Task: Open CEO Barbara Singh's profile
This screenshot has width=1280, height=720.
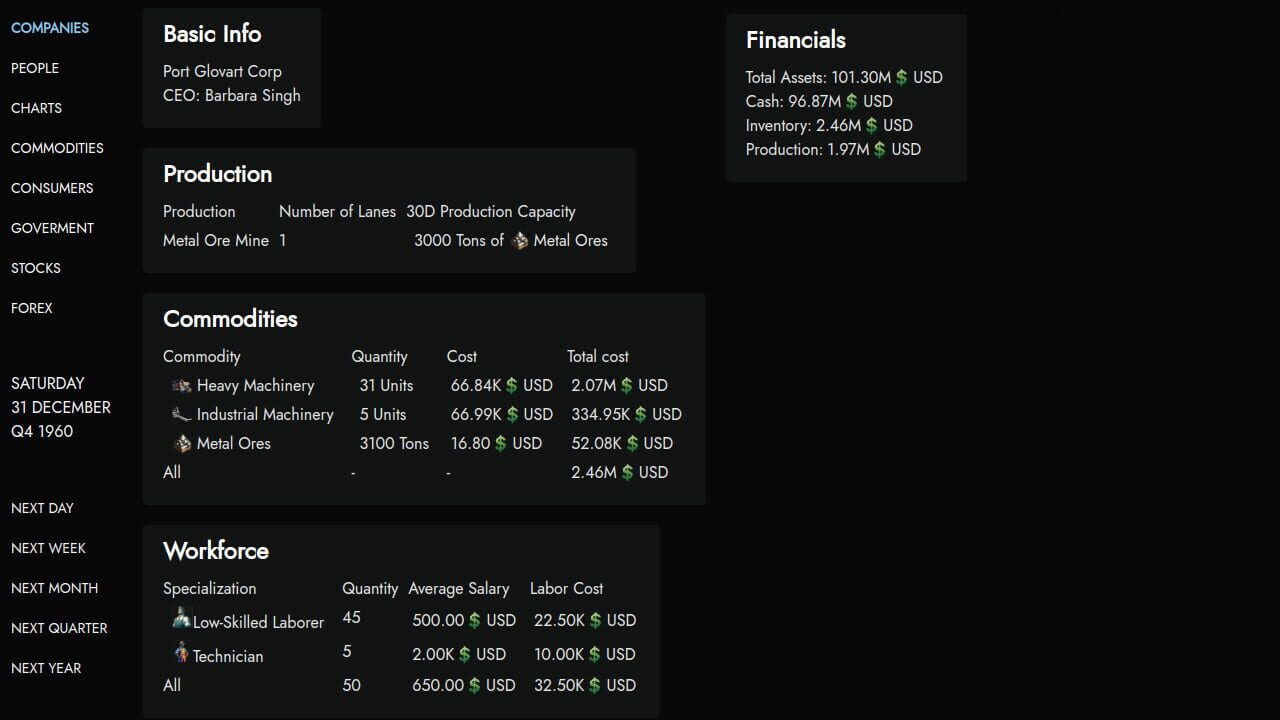Action: pos(252,95)
